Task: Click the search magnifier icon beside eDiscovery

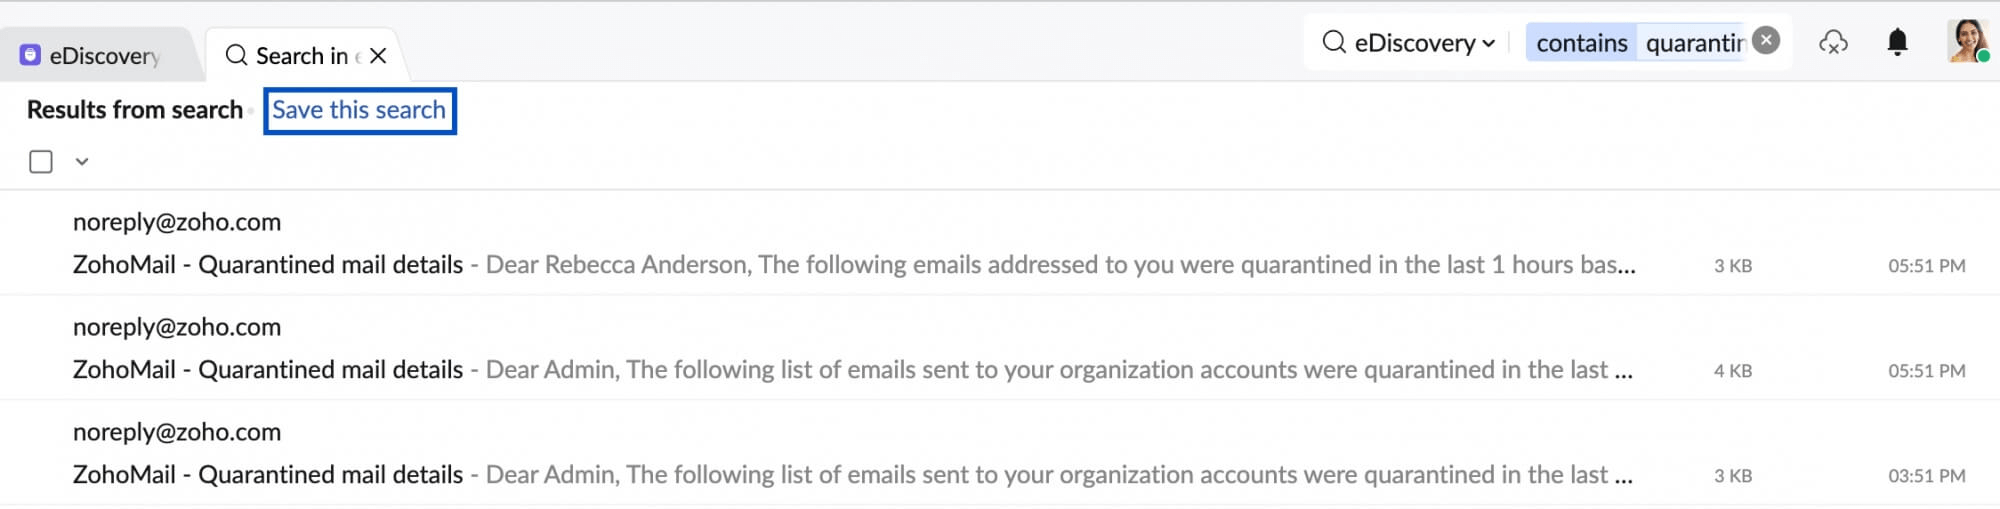Action: (1334, 42)
